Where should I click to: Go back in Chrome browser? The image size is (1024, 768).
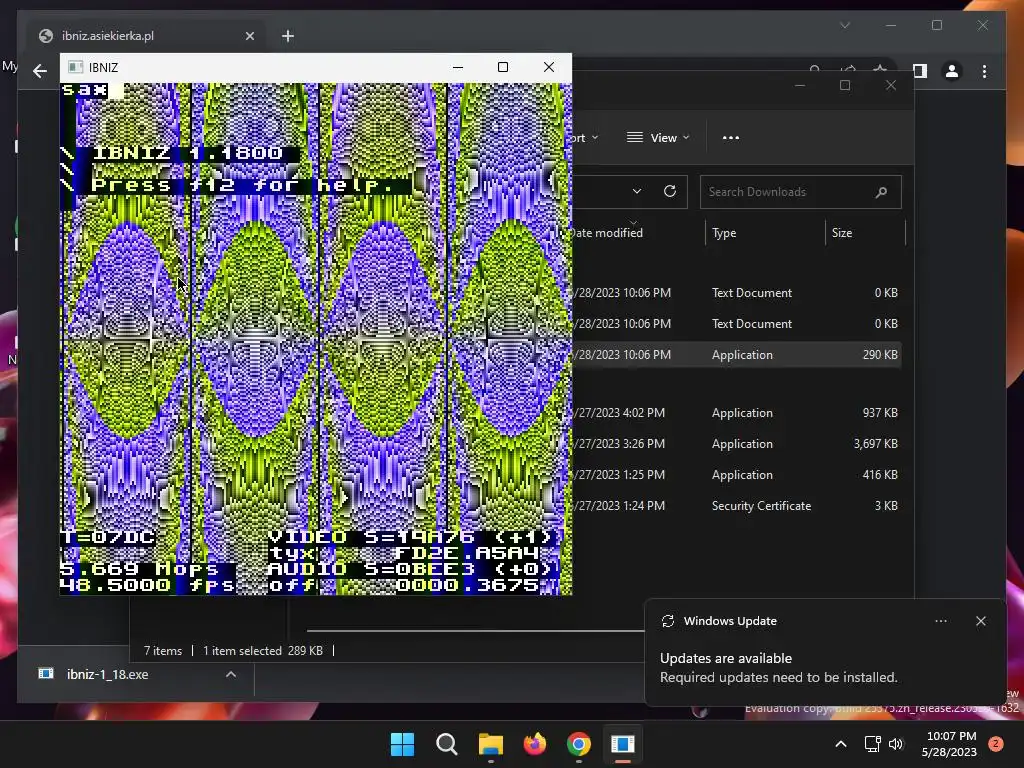pos(40,71)
